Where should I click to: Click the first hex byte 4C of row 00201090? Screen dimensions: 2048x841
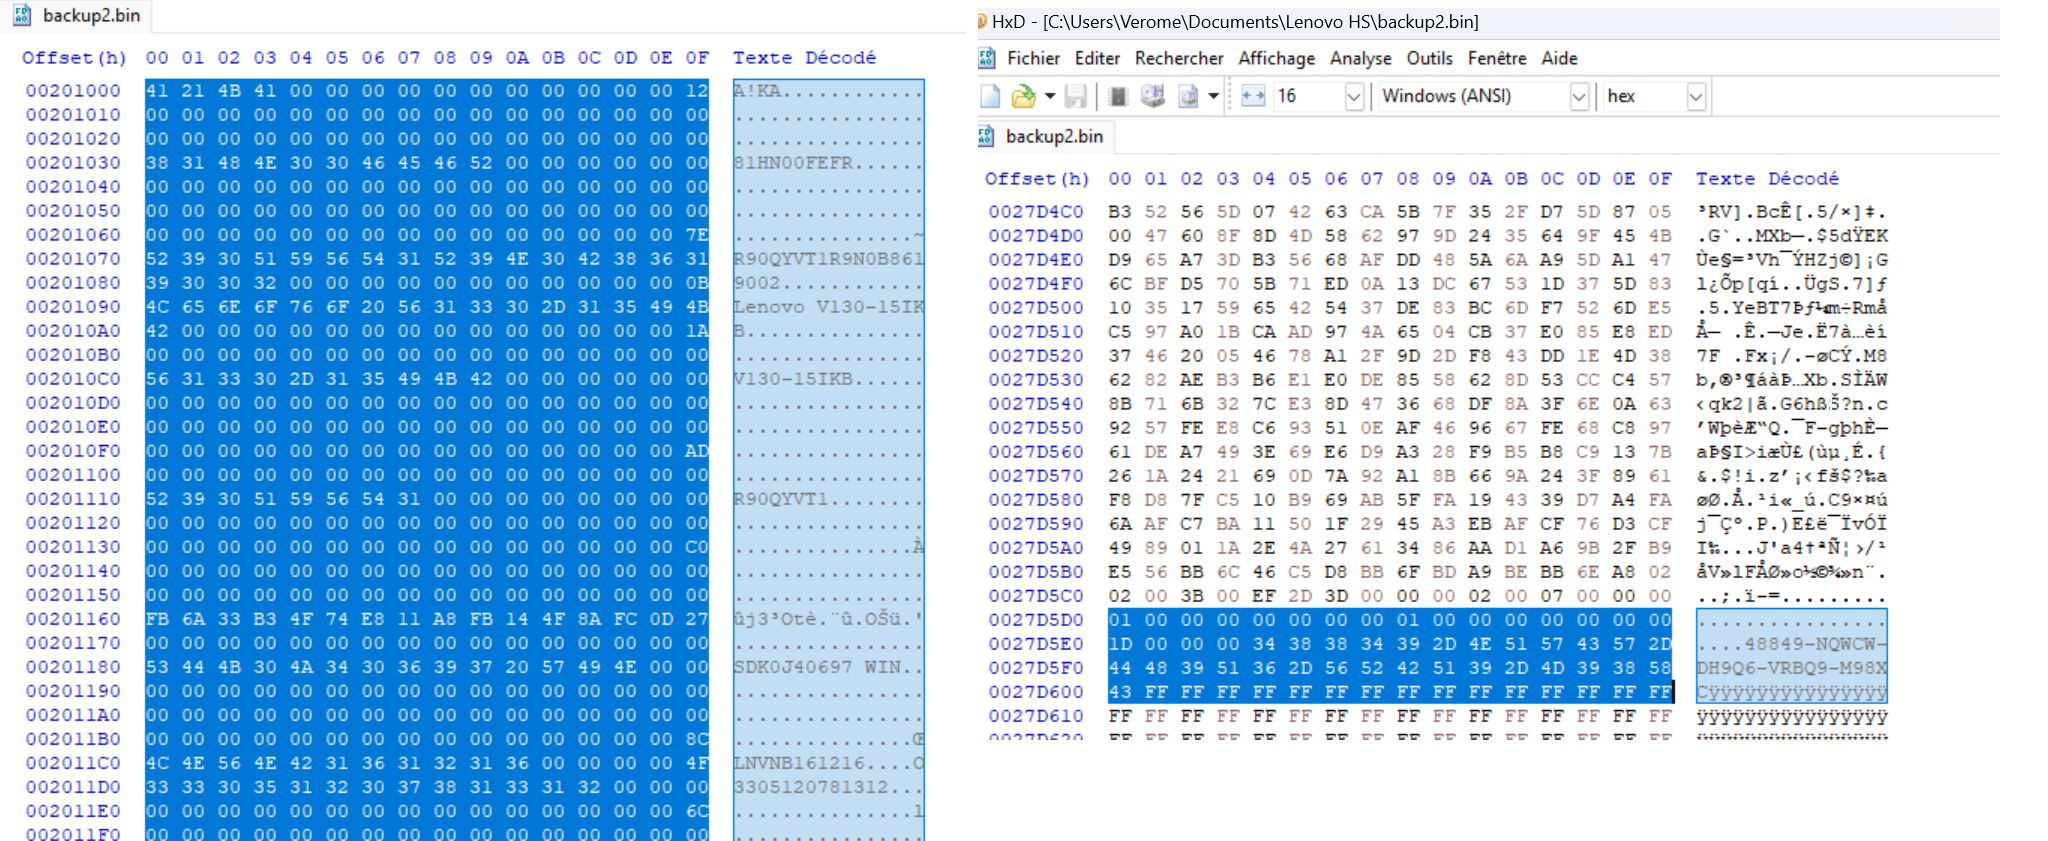[157, 307]
